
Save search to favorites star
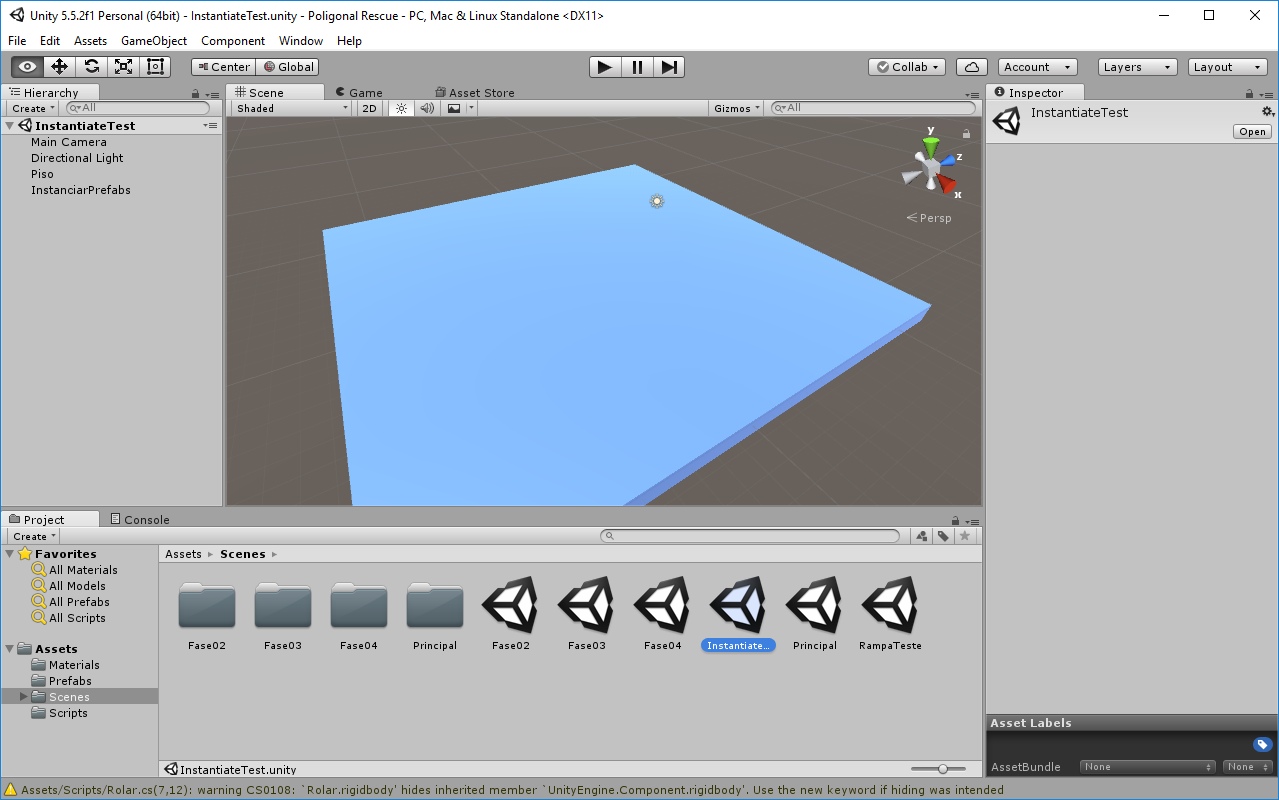[964, 536]
